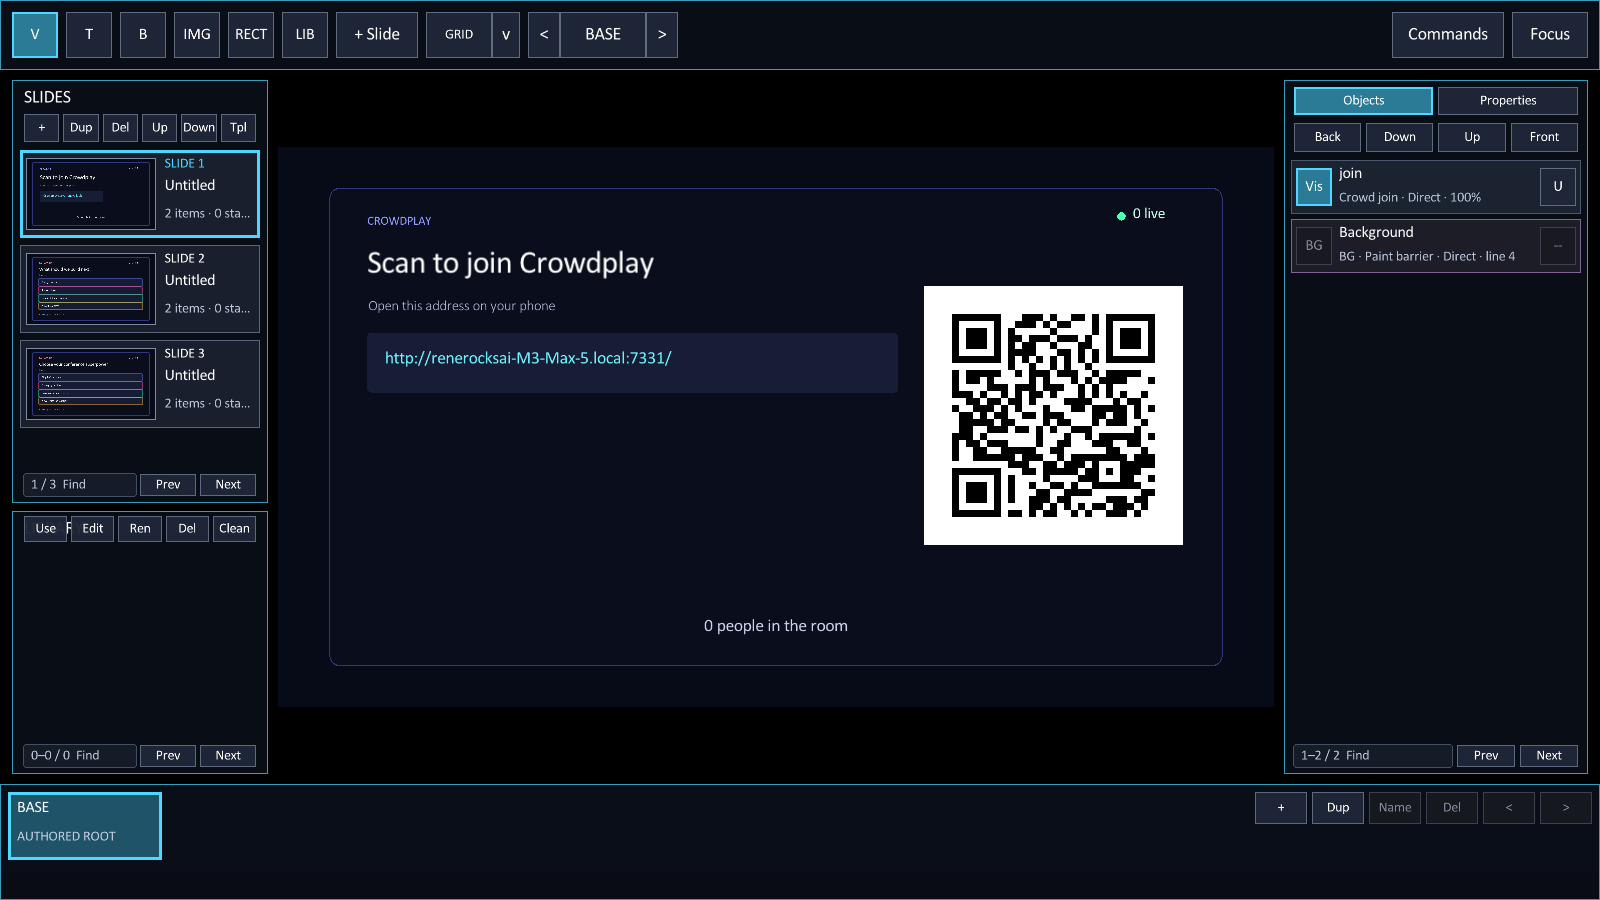Click Edit in the lower left panel

(x=93, y=529)
